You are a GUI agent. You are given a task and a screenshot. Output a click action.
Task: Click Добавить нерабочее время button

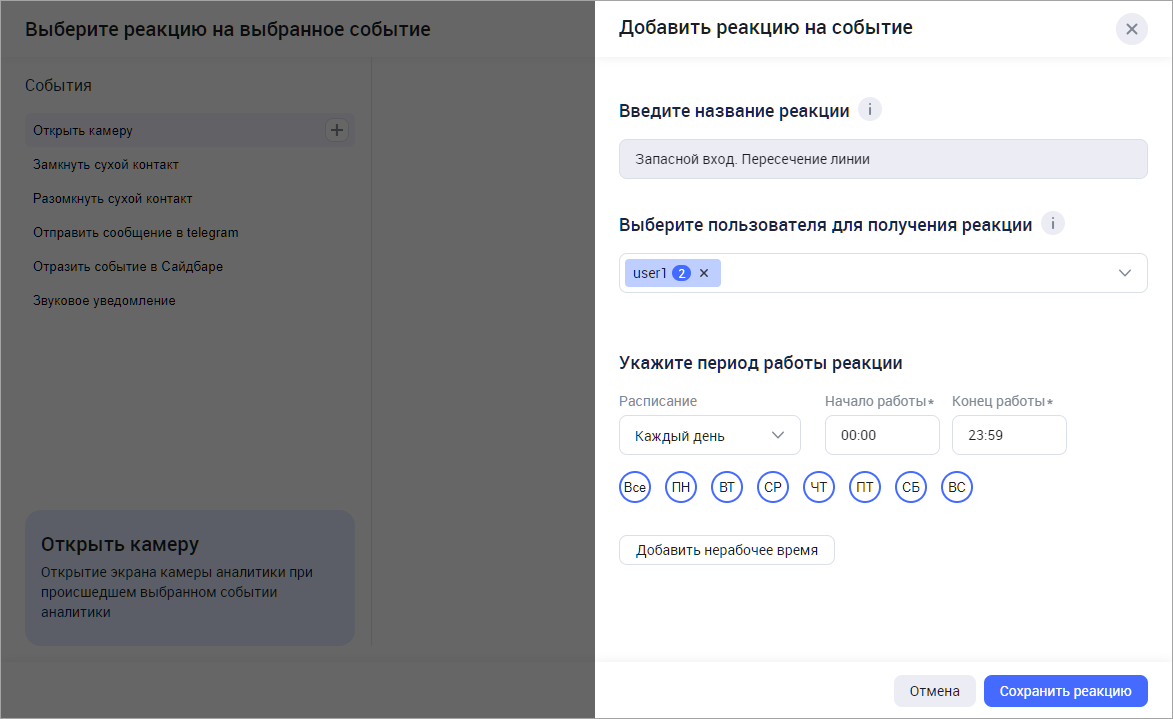[726, 550]
